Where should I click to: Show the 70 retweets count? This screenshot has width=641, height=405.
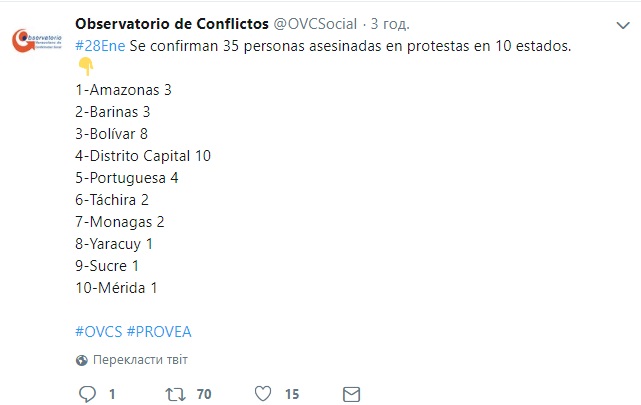pos(204,394)
